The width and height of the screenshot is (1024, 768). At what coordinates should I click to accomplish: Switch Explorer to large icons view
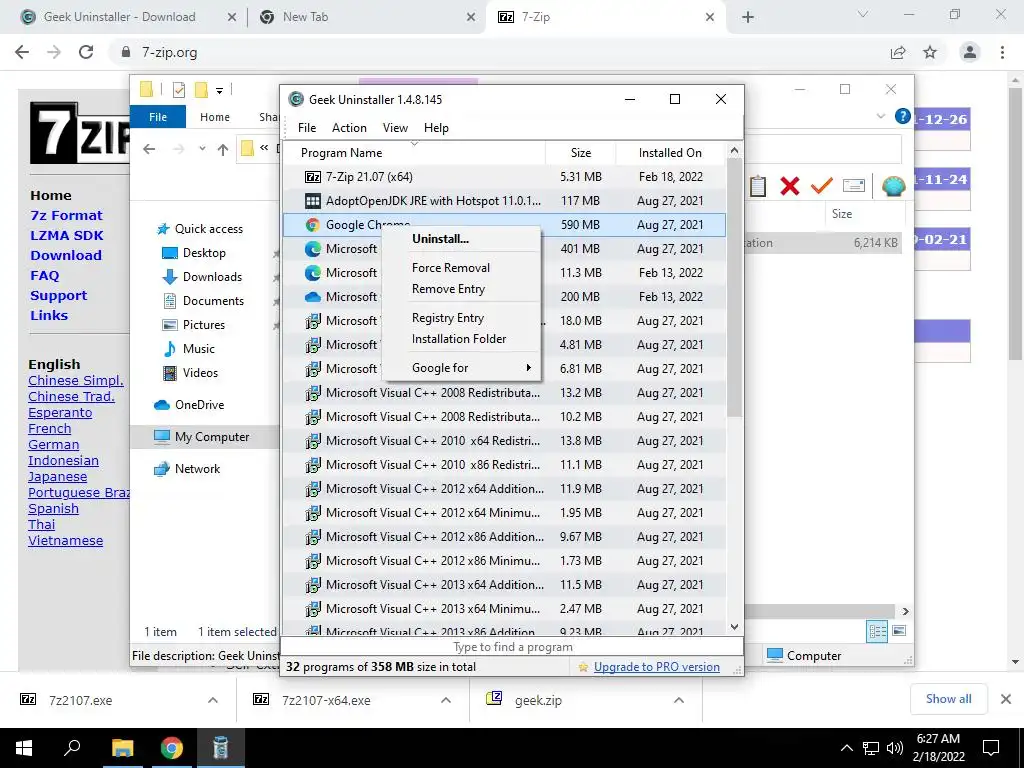click(899, 631)
